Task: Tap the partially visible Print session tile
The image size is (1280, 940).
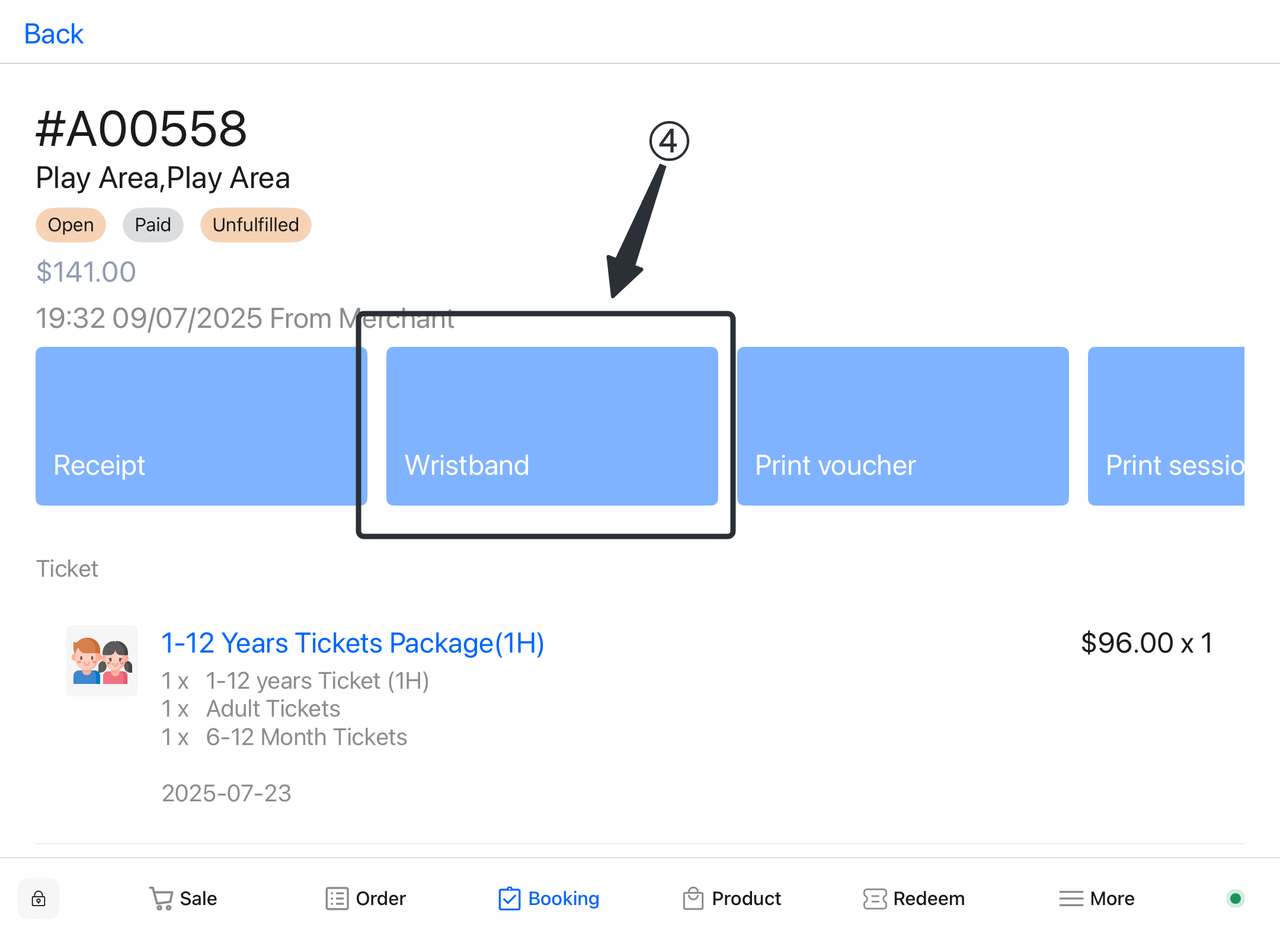Action: pos(1166,426)
